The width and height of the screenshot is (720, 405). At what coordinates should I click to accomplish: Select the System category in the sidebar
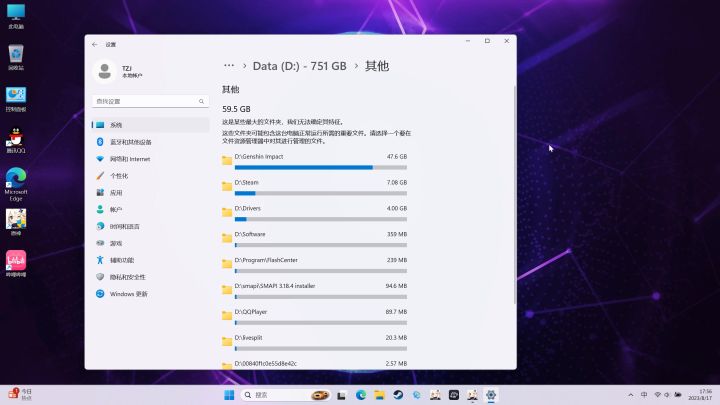pyautogui.click(x=150, y=125)
